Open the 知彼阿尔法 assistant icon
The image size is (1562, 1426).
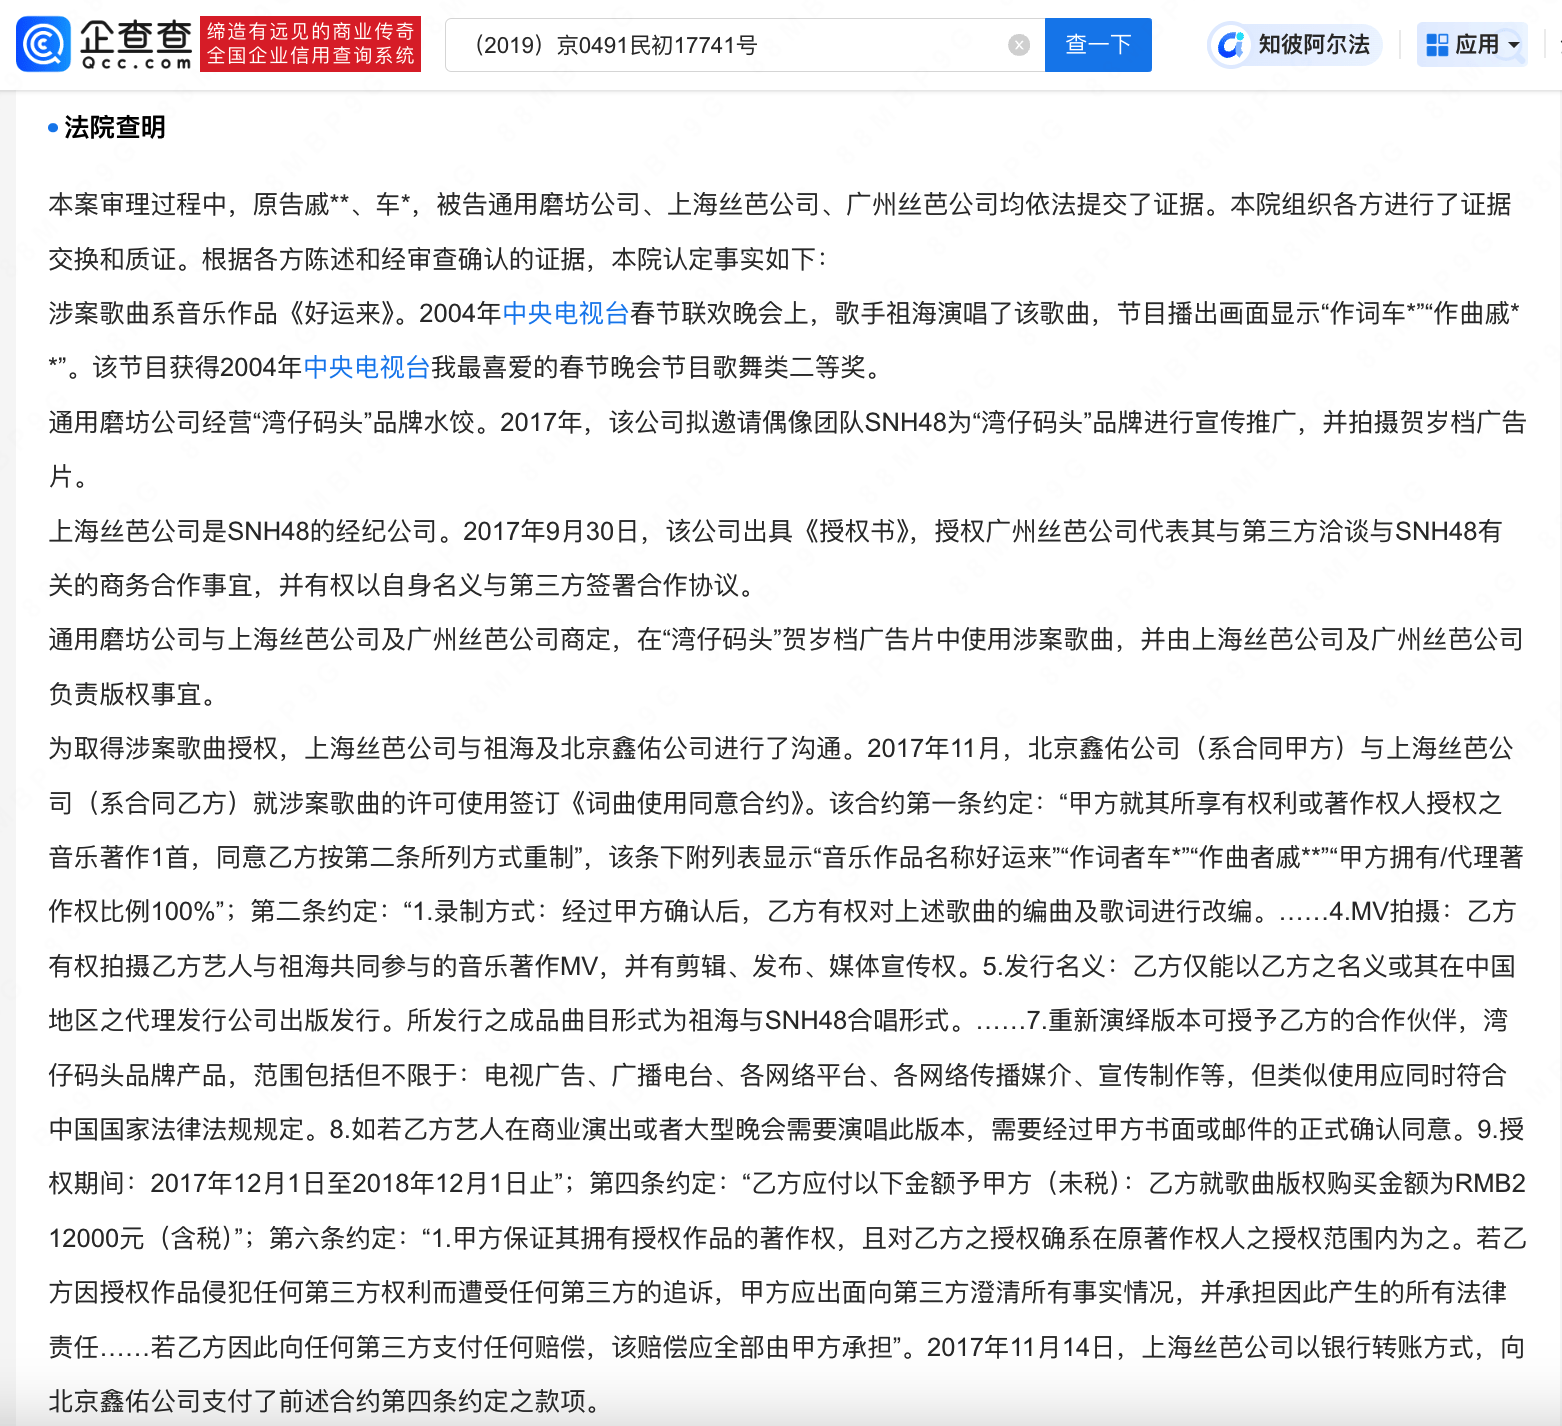coord(1231,45)
